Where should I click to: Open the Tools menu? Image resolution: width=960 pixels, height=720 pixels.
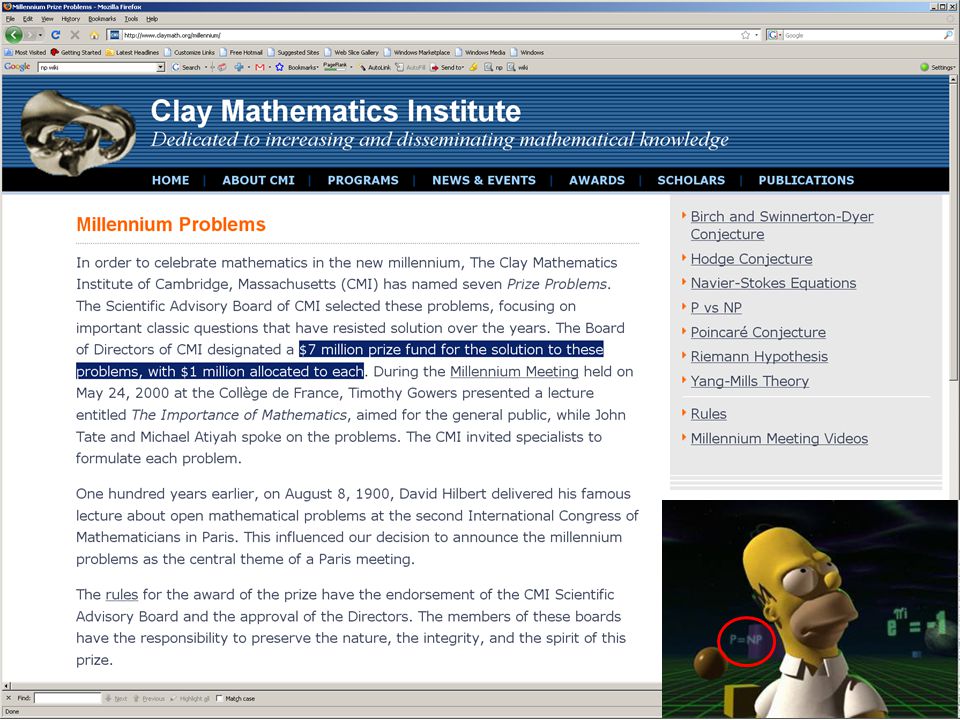(x=131, y=19)
